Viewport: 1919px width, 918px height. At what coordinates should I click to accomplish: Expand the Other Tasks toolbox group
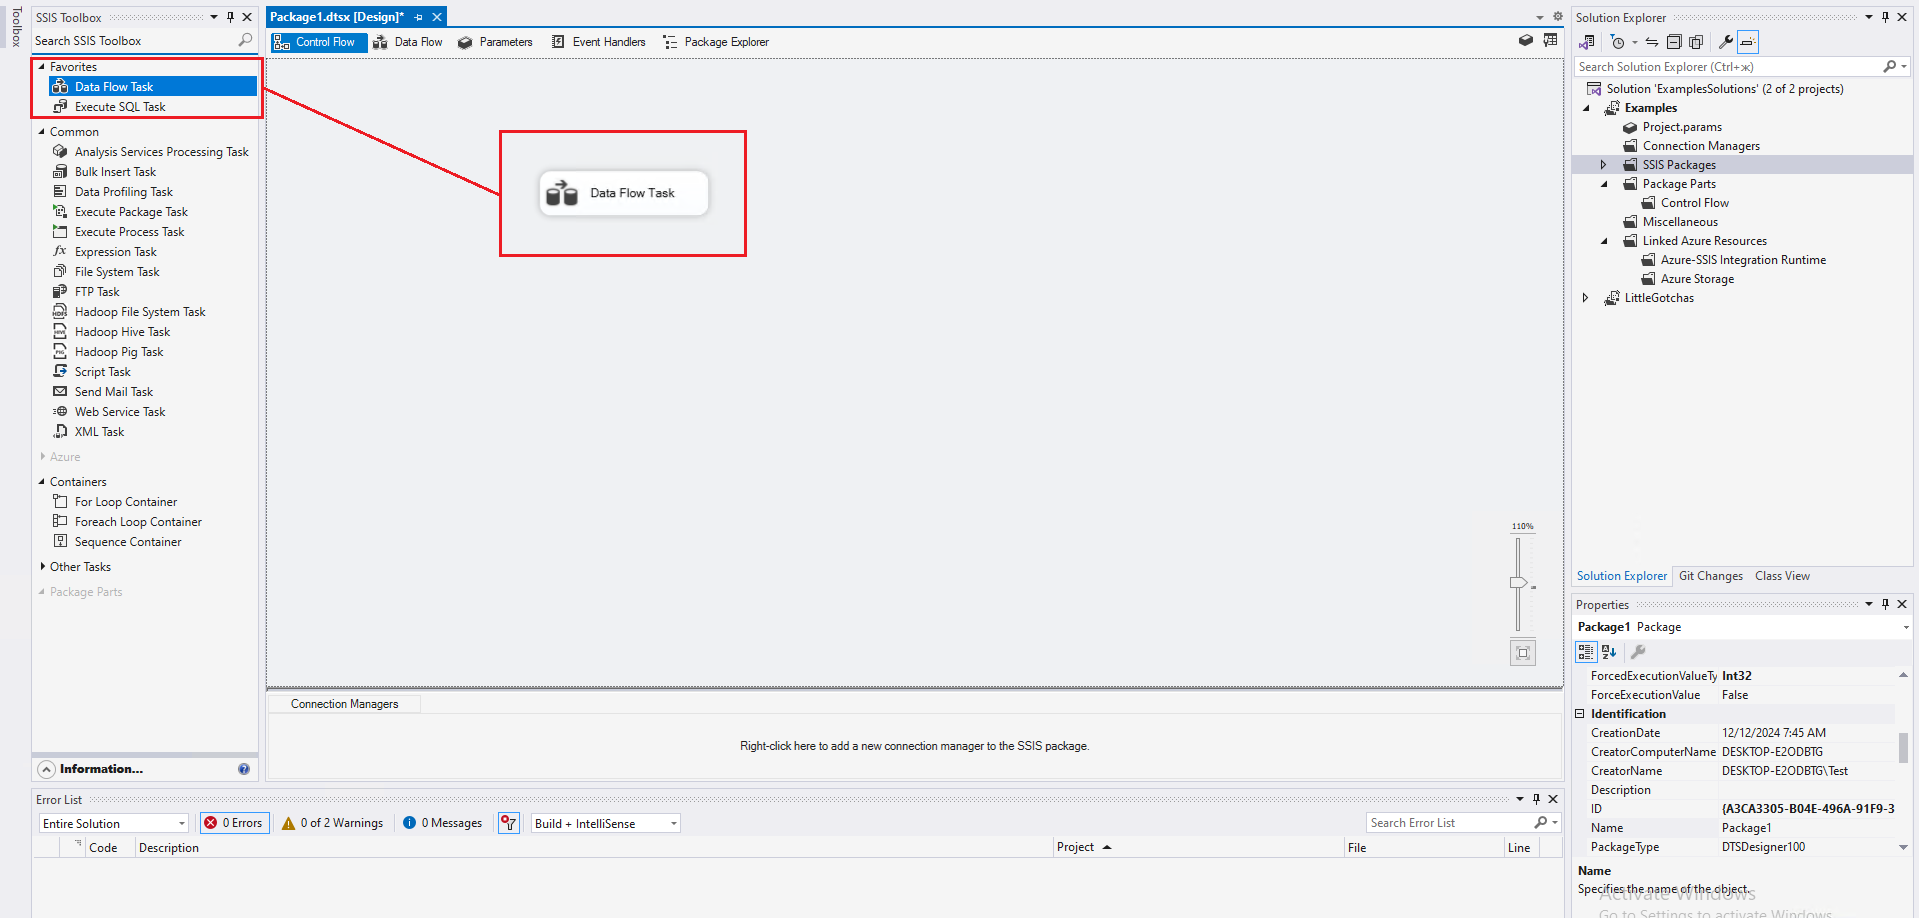42,567
